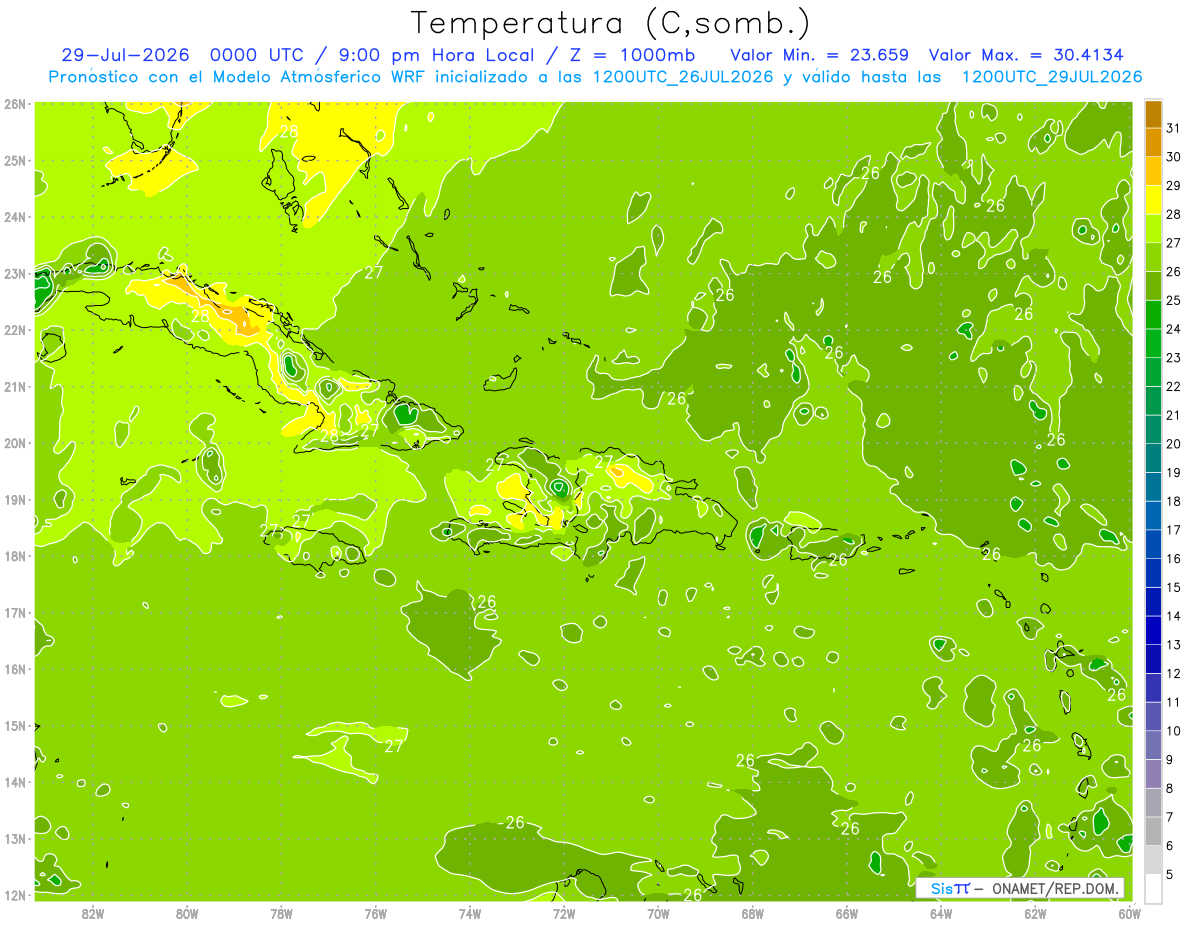Click the color scale label 20
Image resolution: width=1200 pixels, height=927 pixels.
point(1174,444)
